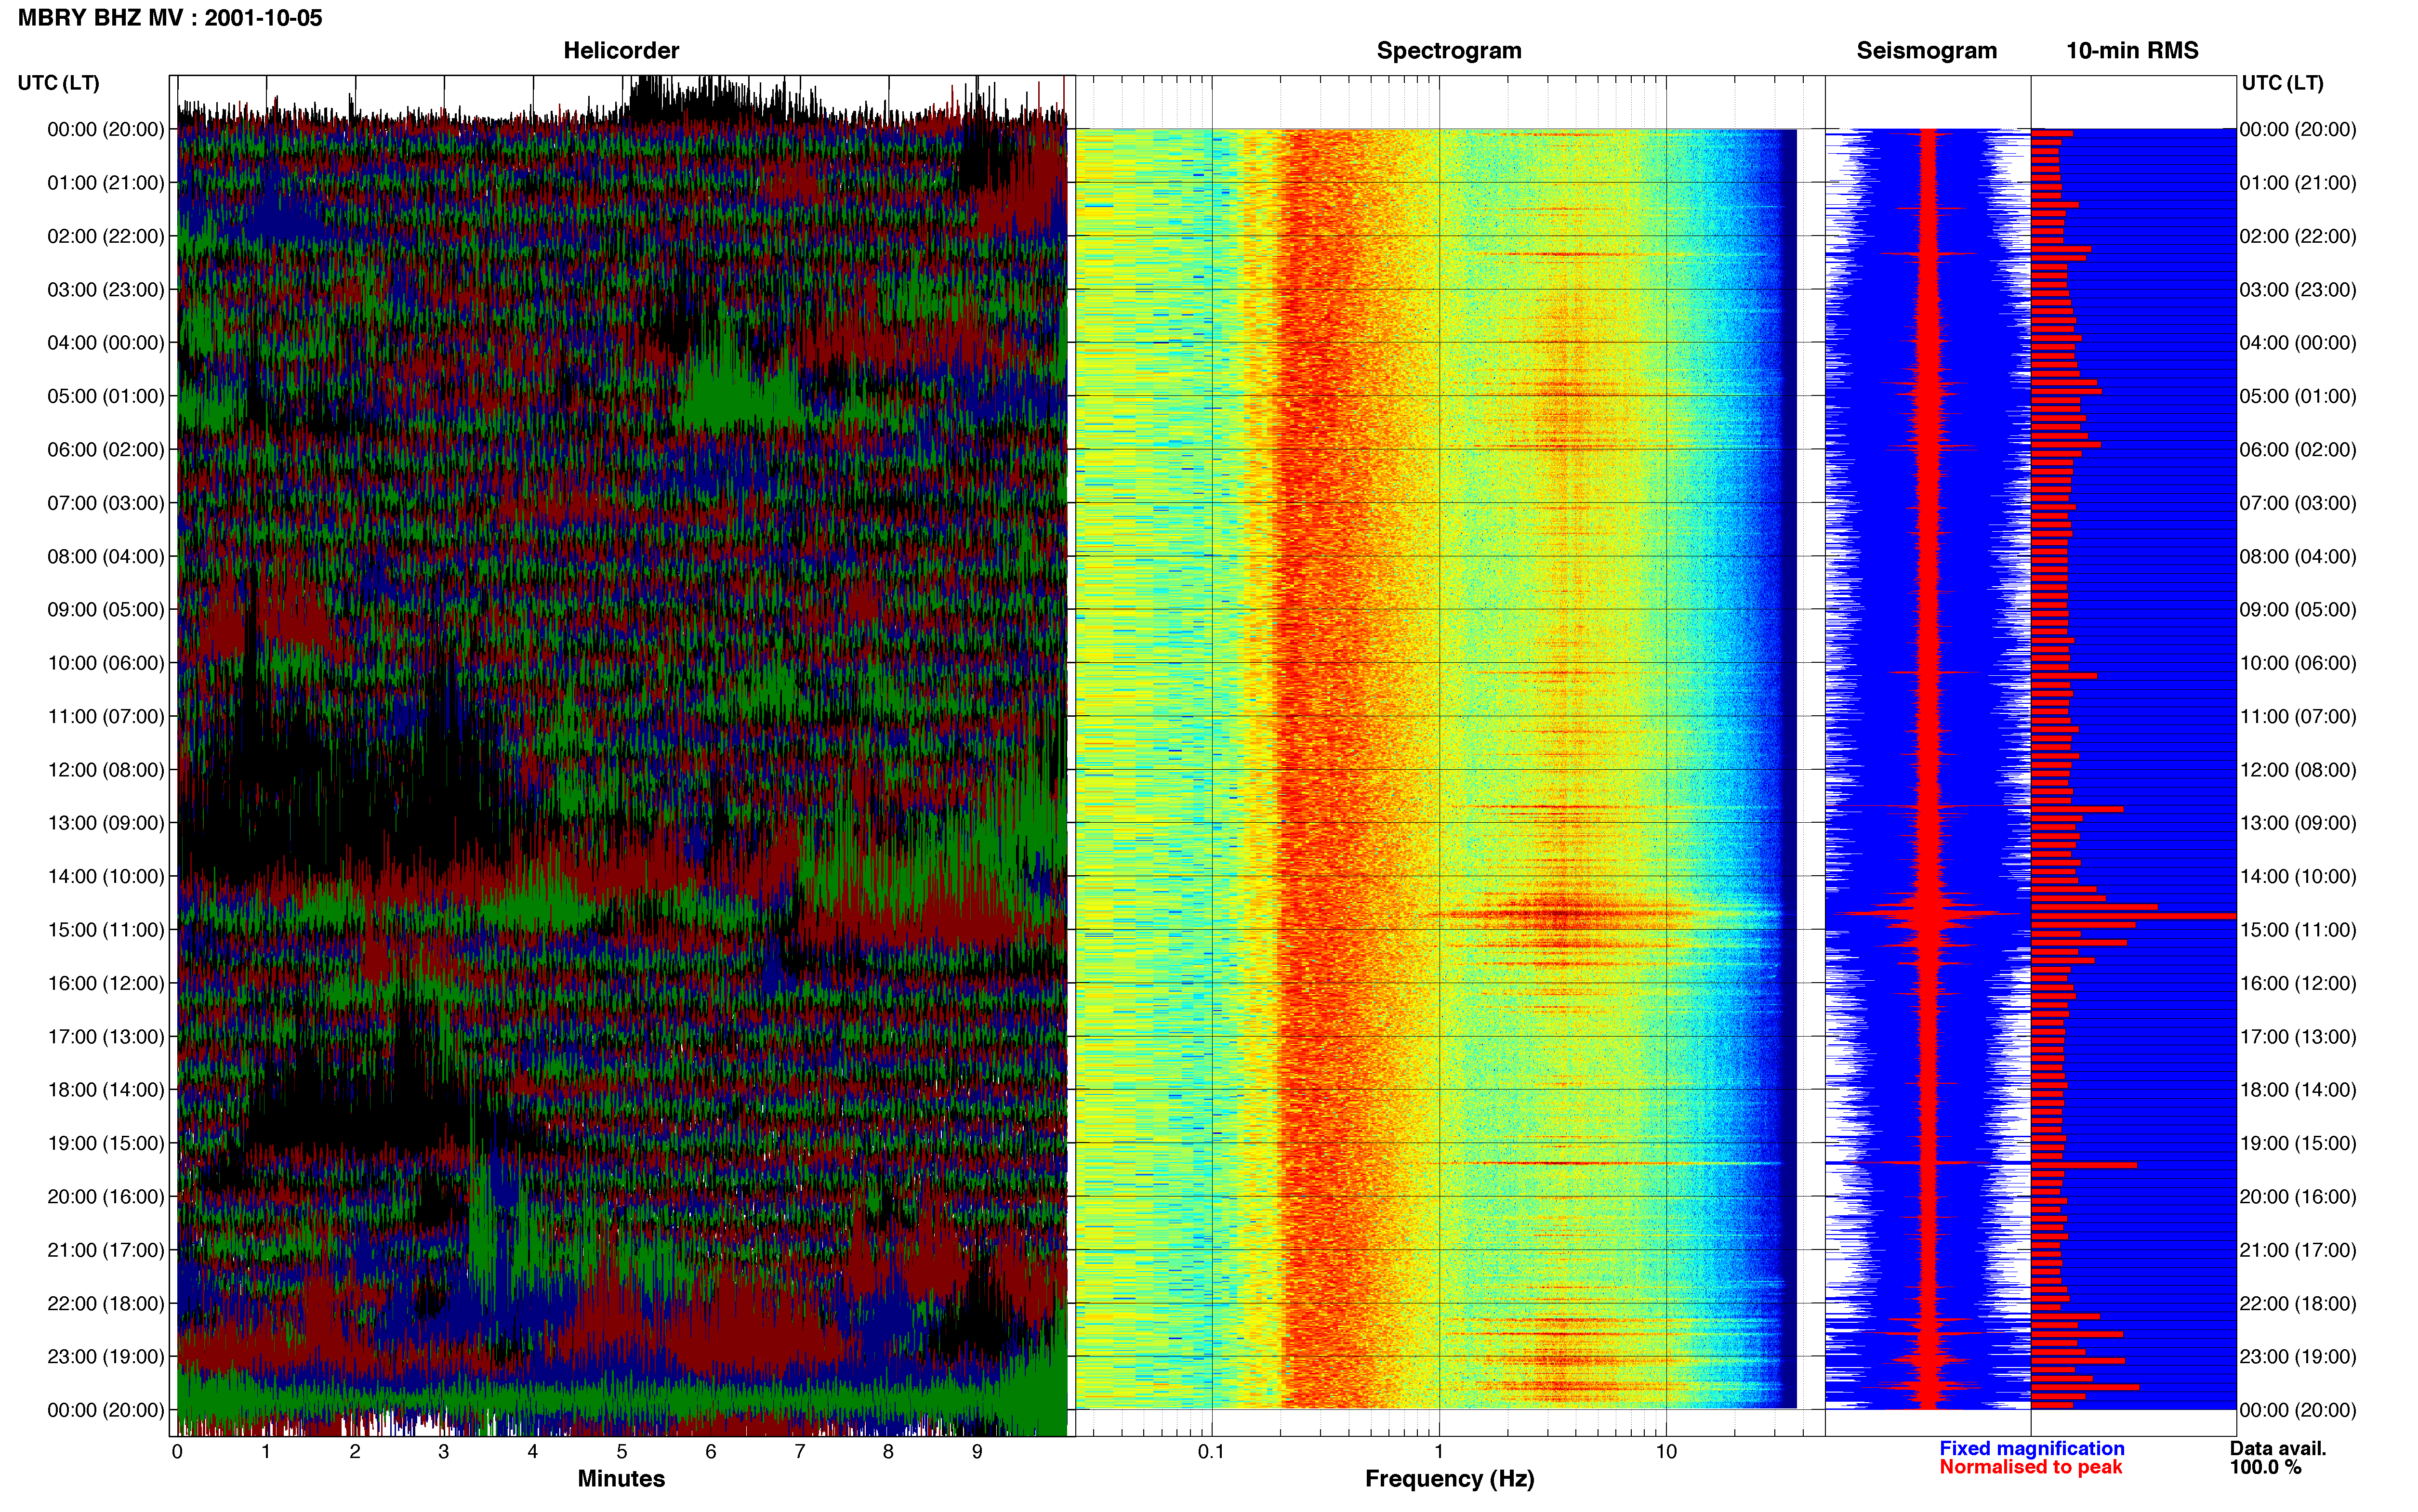Select the 'Spectrogram' panel heading
Viewport: 2418px width, 1512px height.
click(x=1449, y=51)
